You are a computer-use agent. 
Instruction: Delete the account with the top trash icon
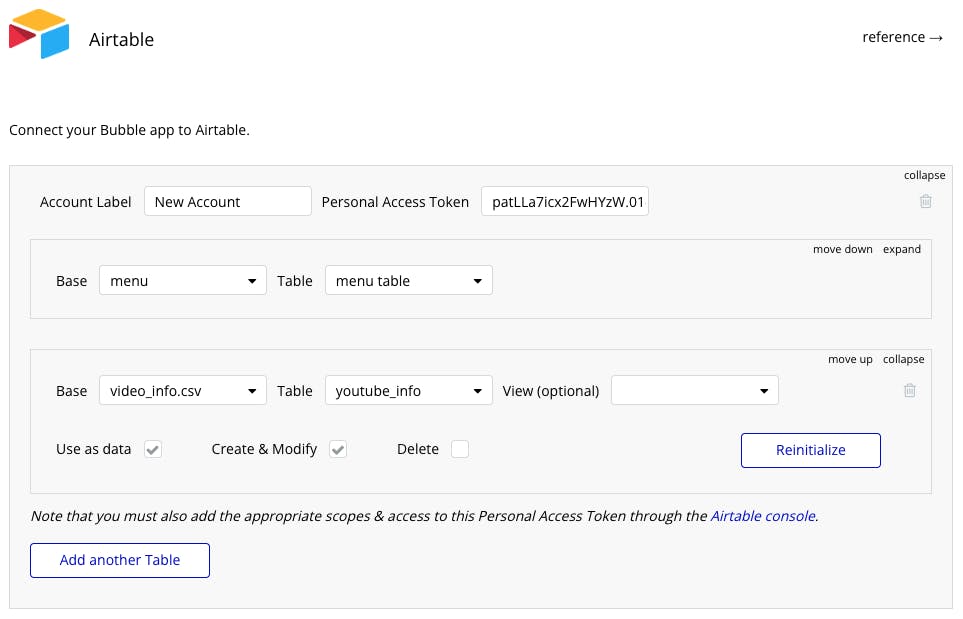coord(926,201)
